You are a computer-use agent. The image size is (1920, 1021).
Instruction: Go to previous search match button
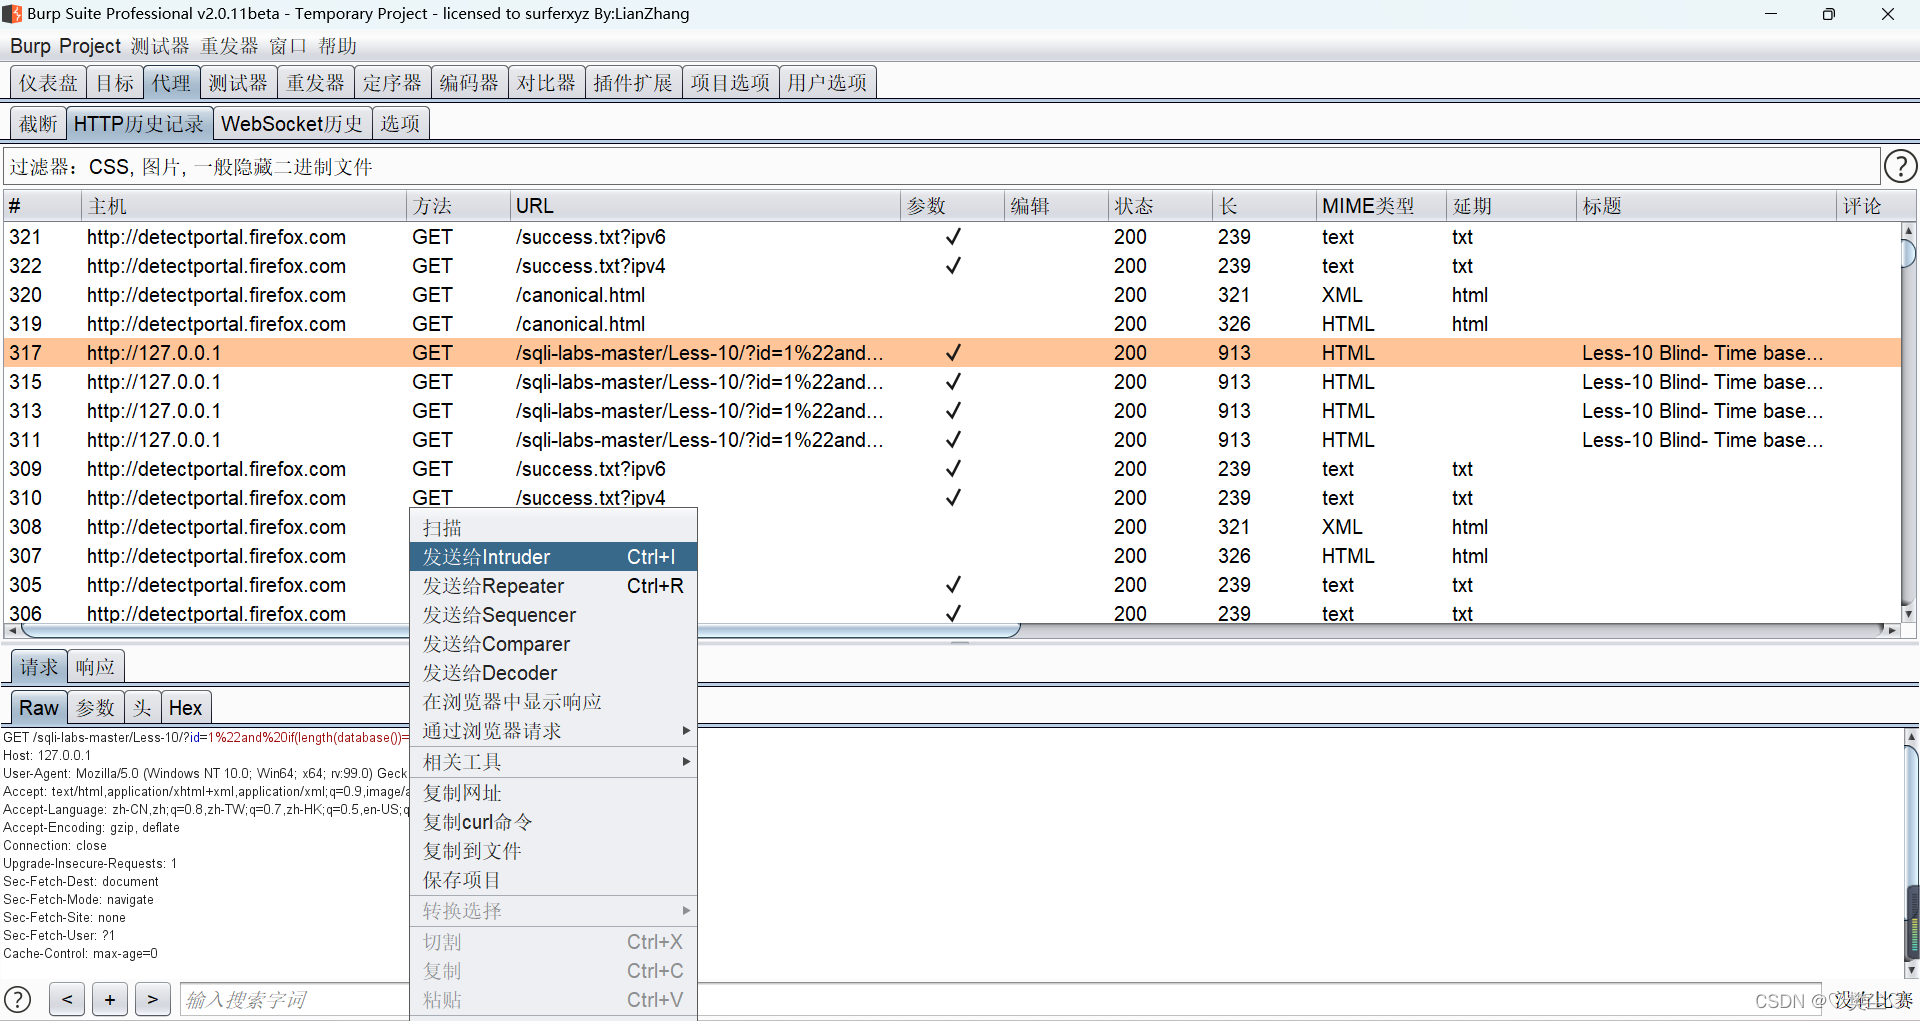tap(67, 999)
